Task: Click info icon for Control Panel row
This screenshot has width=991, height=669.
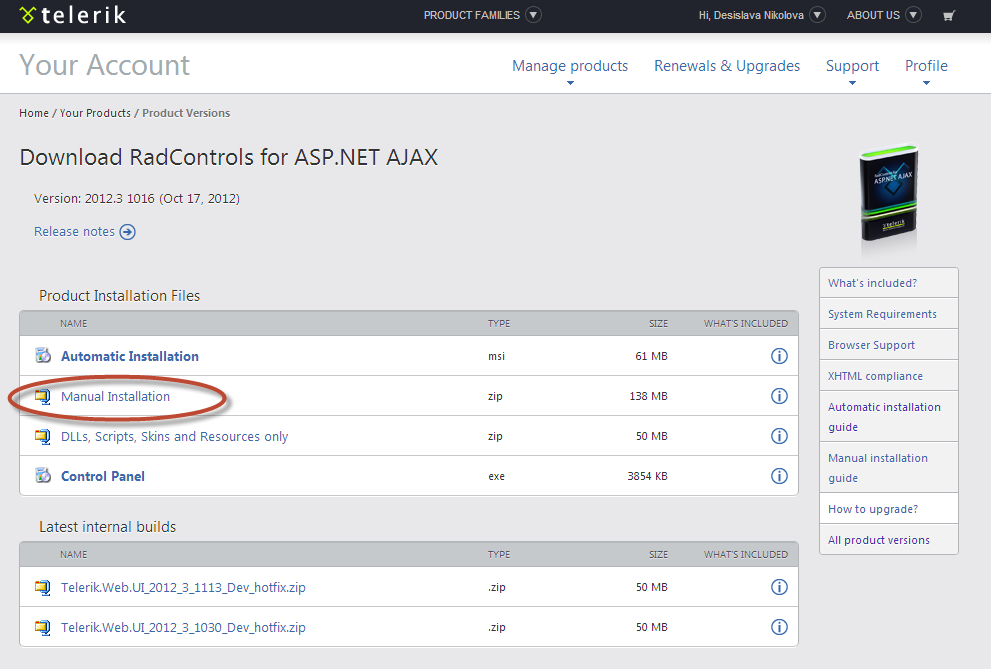Action: [779, 476]
